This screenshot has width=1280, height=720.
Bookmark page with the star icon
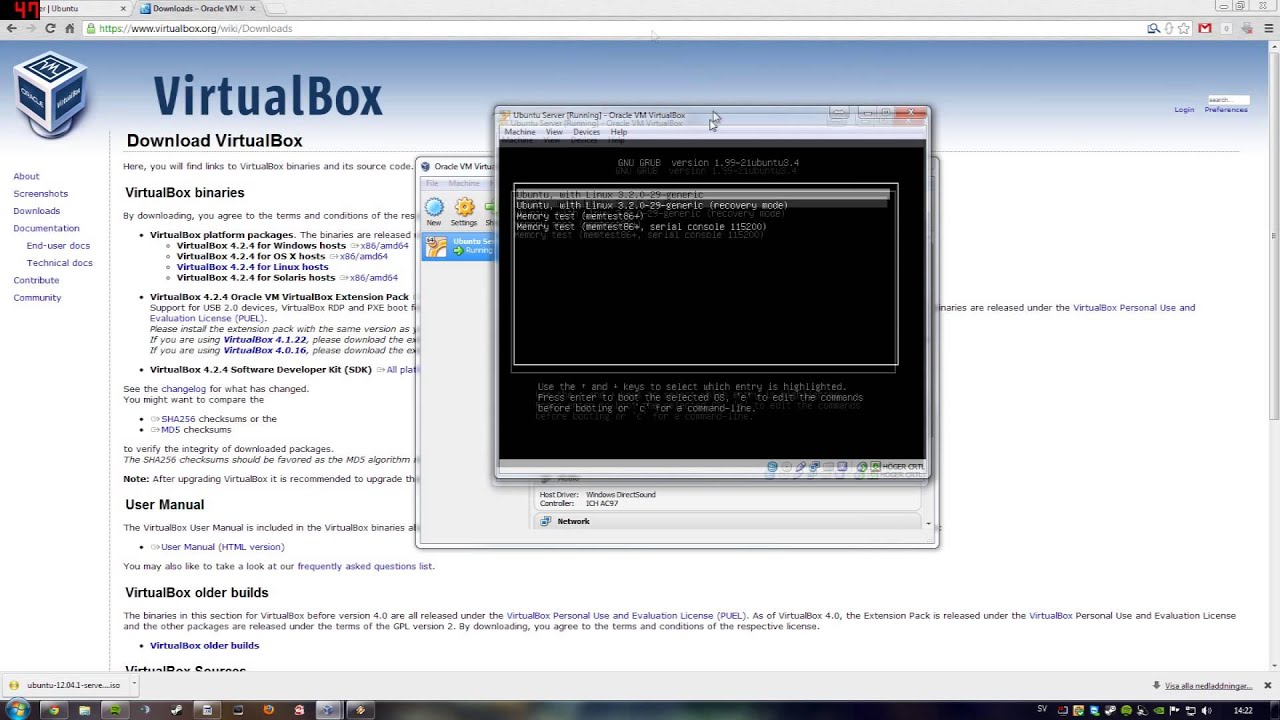[1184, 28]
